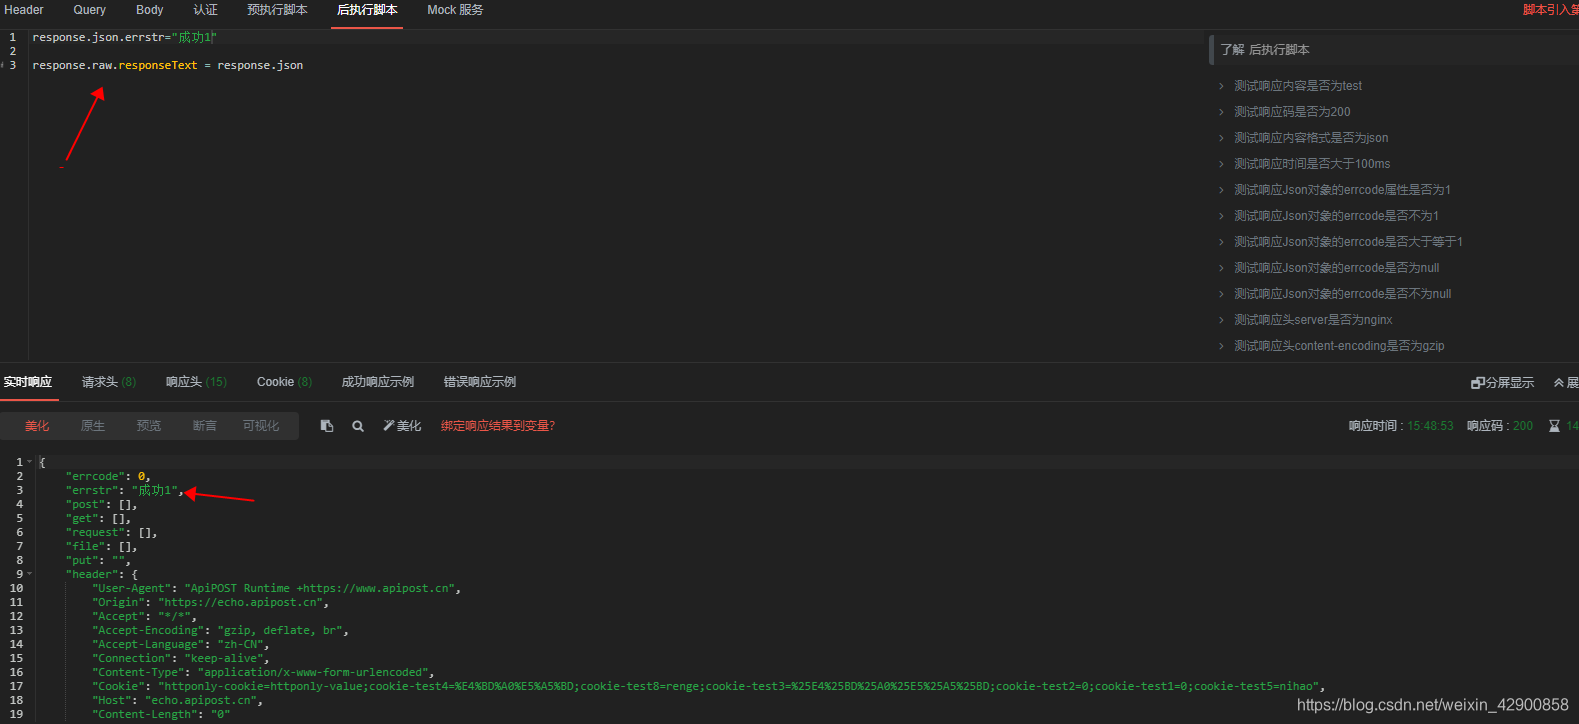The height and width of the screenshot is (724, 1579).
Task: Open search in the response body
Action: click(358, 426)
